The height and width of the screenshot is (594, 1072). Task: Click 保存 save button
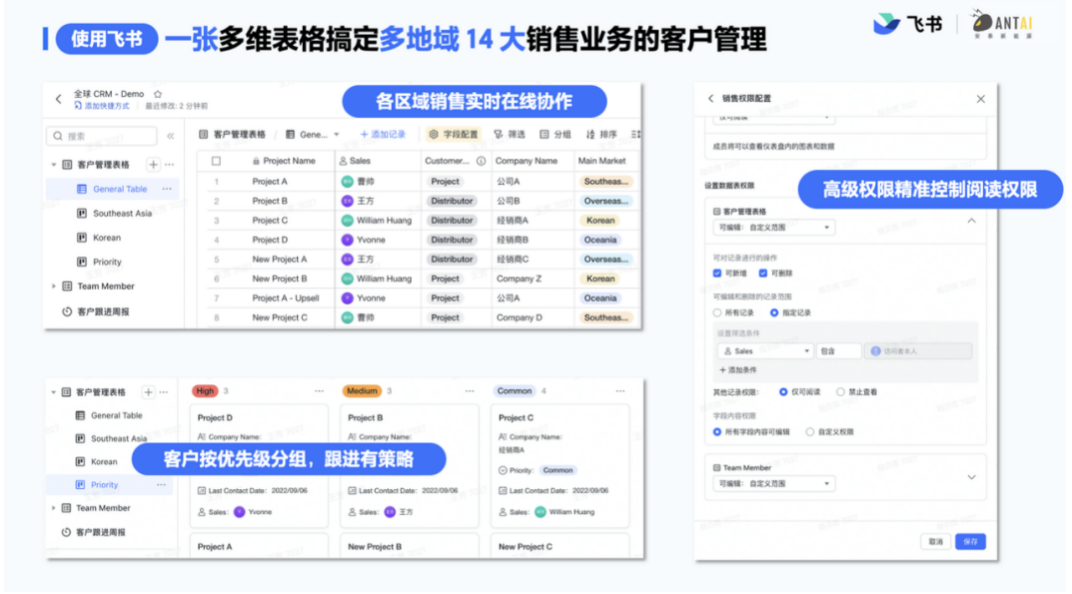pos(971,542)
